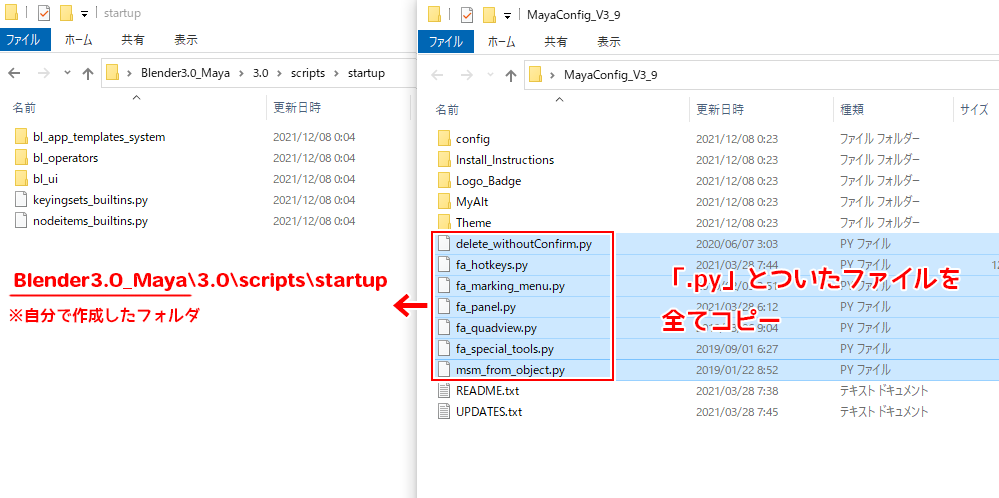Click the Back arrow in the MayaConfig_V3_9 window
Image resolution: width=999 pixels, height=498 pixels.
(x=436, y=75)
